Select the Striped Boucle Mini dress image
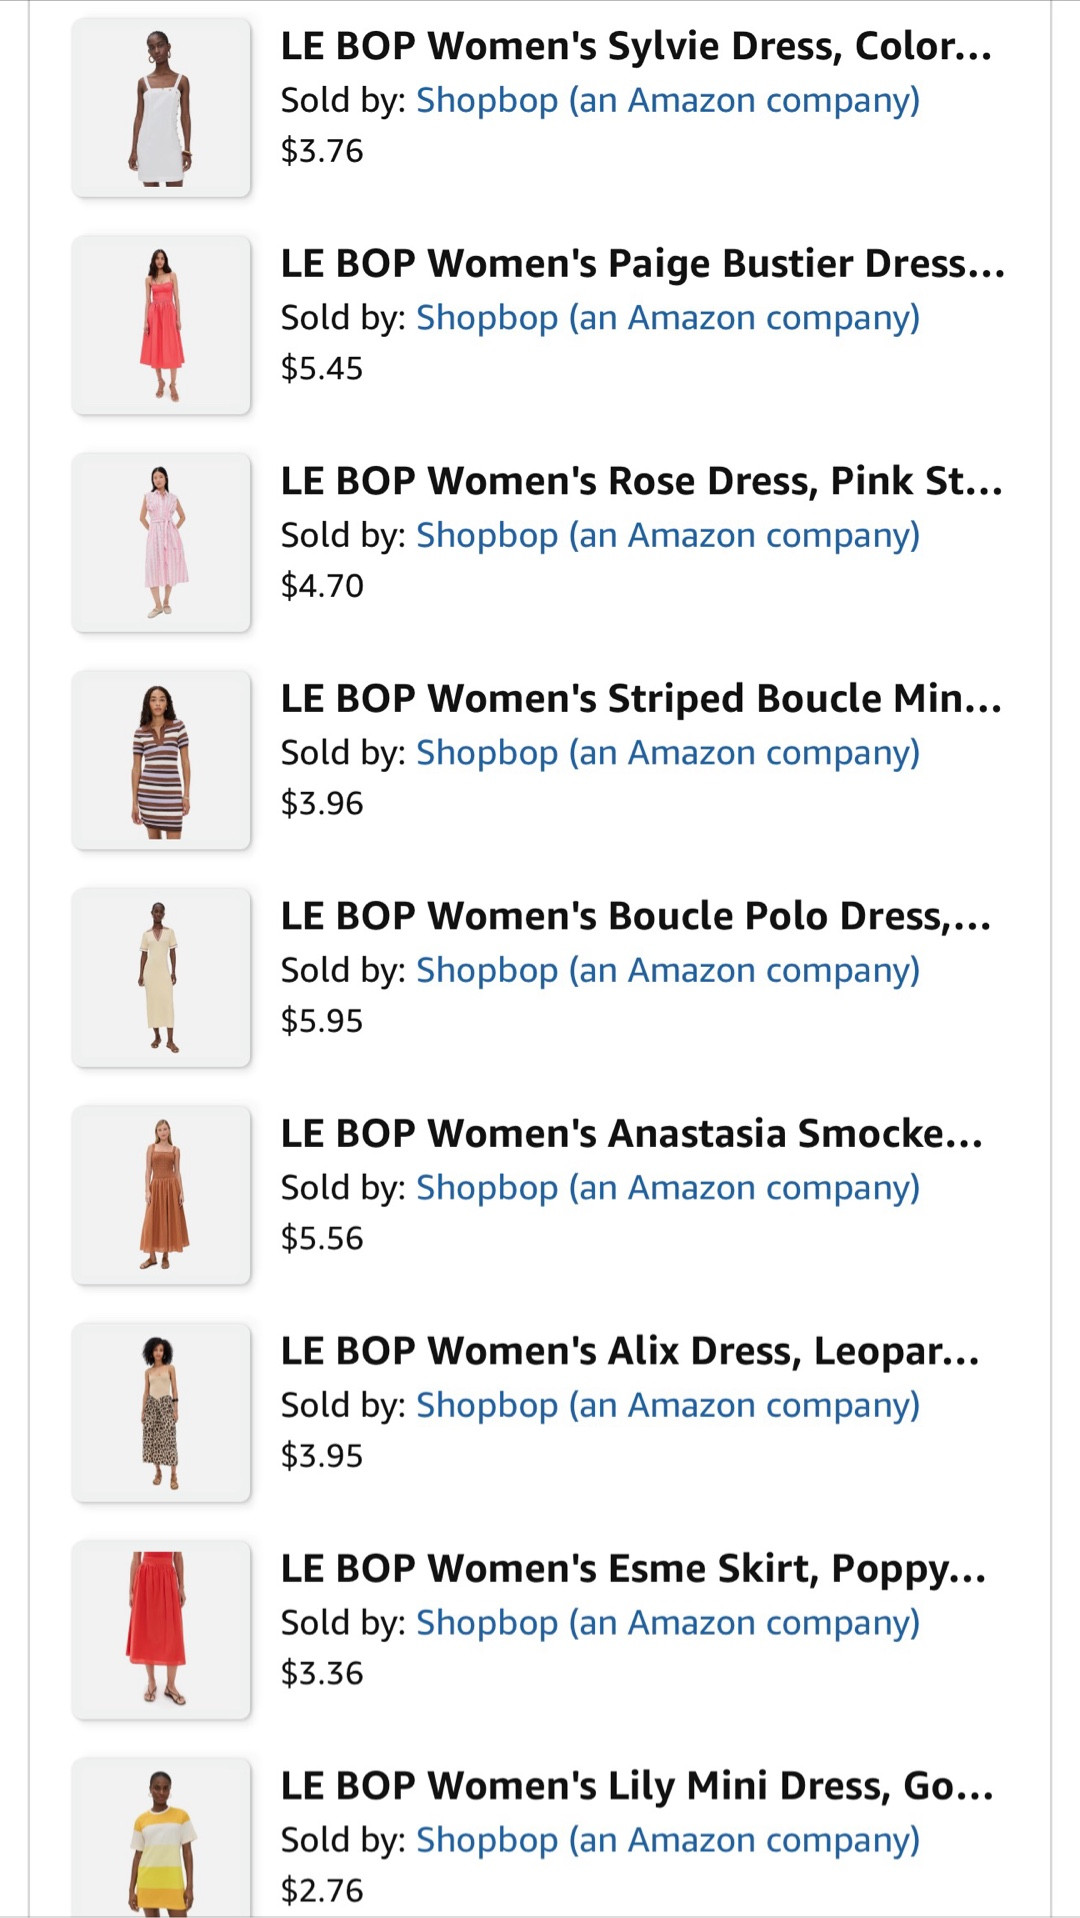Viewport: 1080px width, 1918px height. click(161, 760)
